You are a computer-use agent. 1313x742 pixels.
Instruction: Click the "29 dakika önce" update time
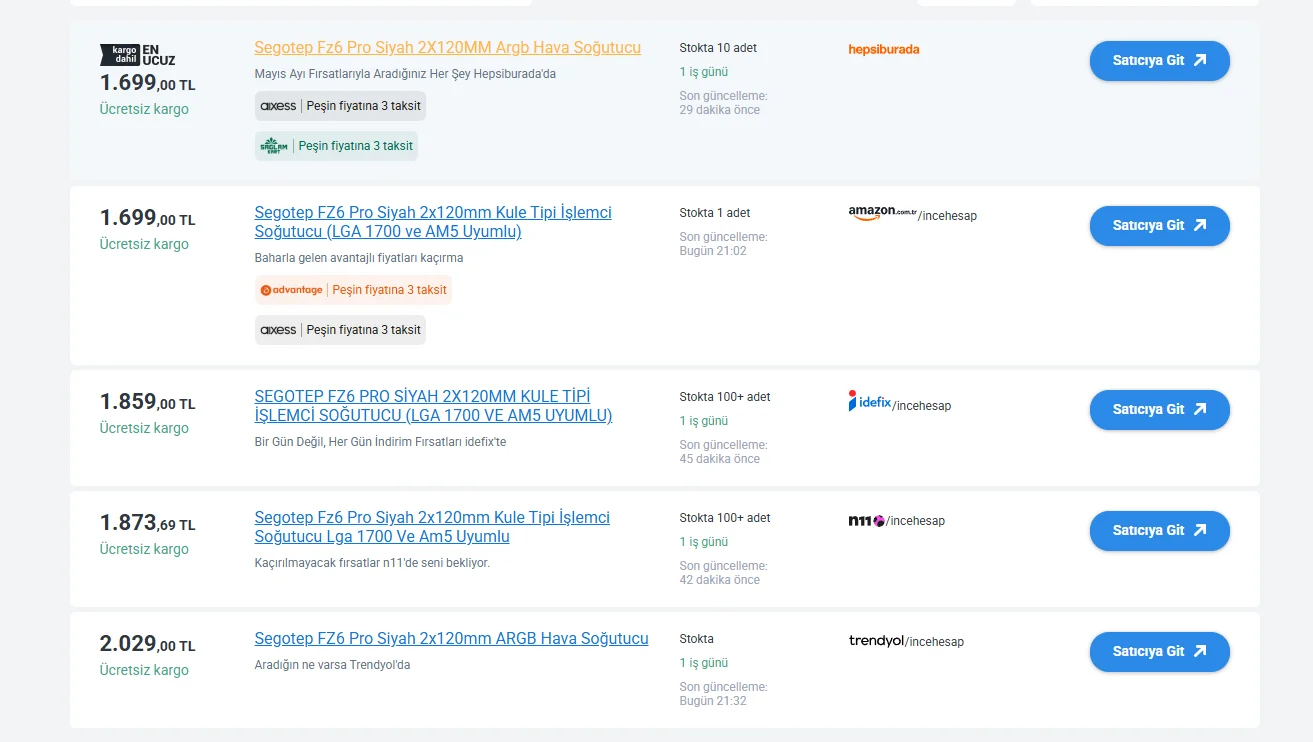[720, 110]
